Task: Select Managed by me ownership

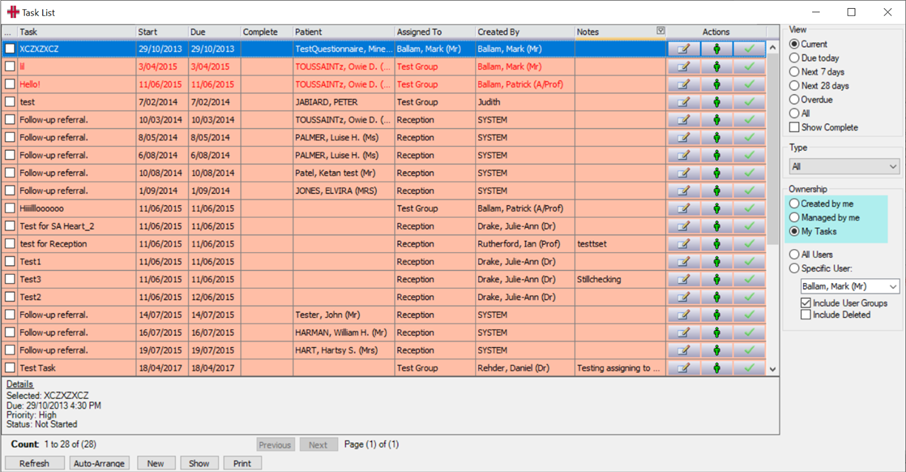Action: (x=794, y=217)
